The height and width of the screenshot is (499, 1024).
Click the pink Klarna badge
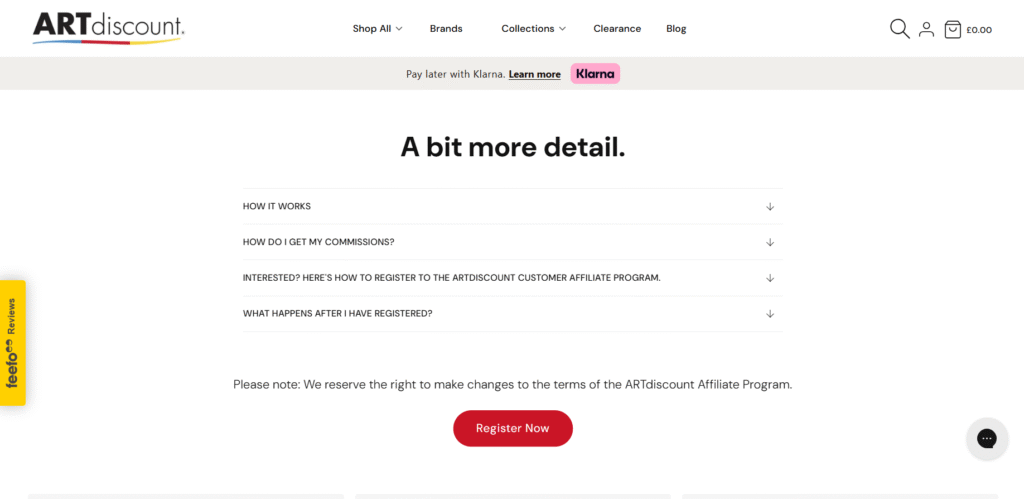point(595,74)
